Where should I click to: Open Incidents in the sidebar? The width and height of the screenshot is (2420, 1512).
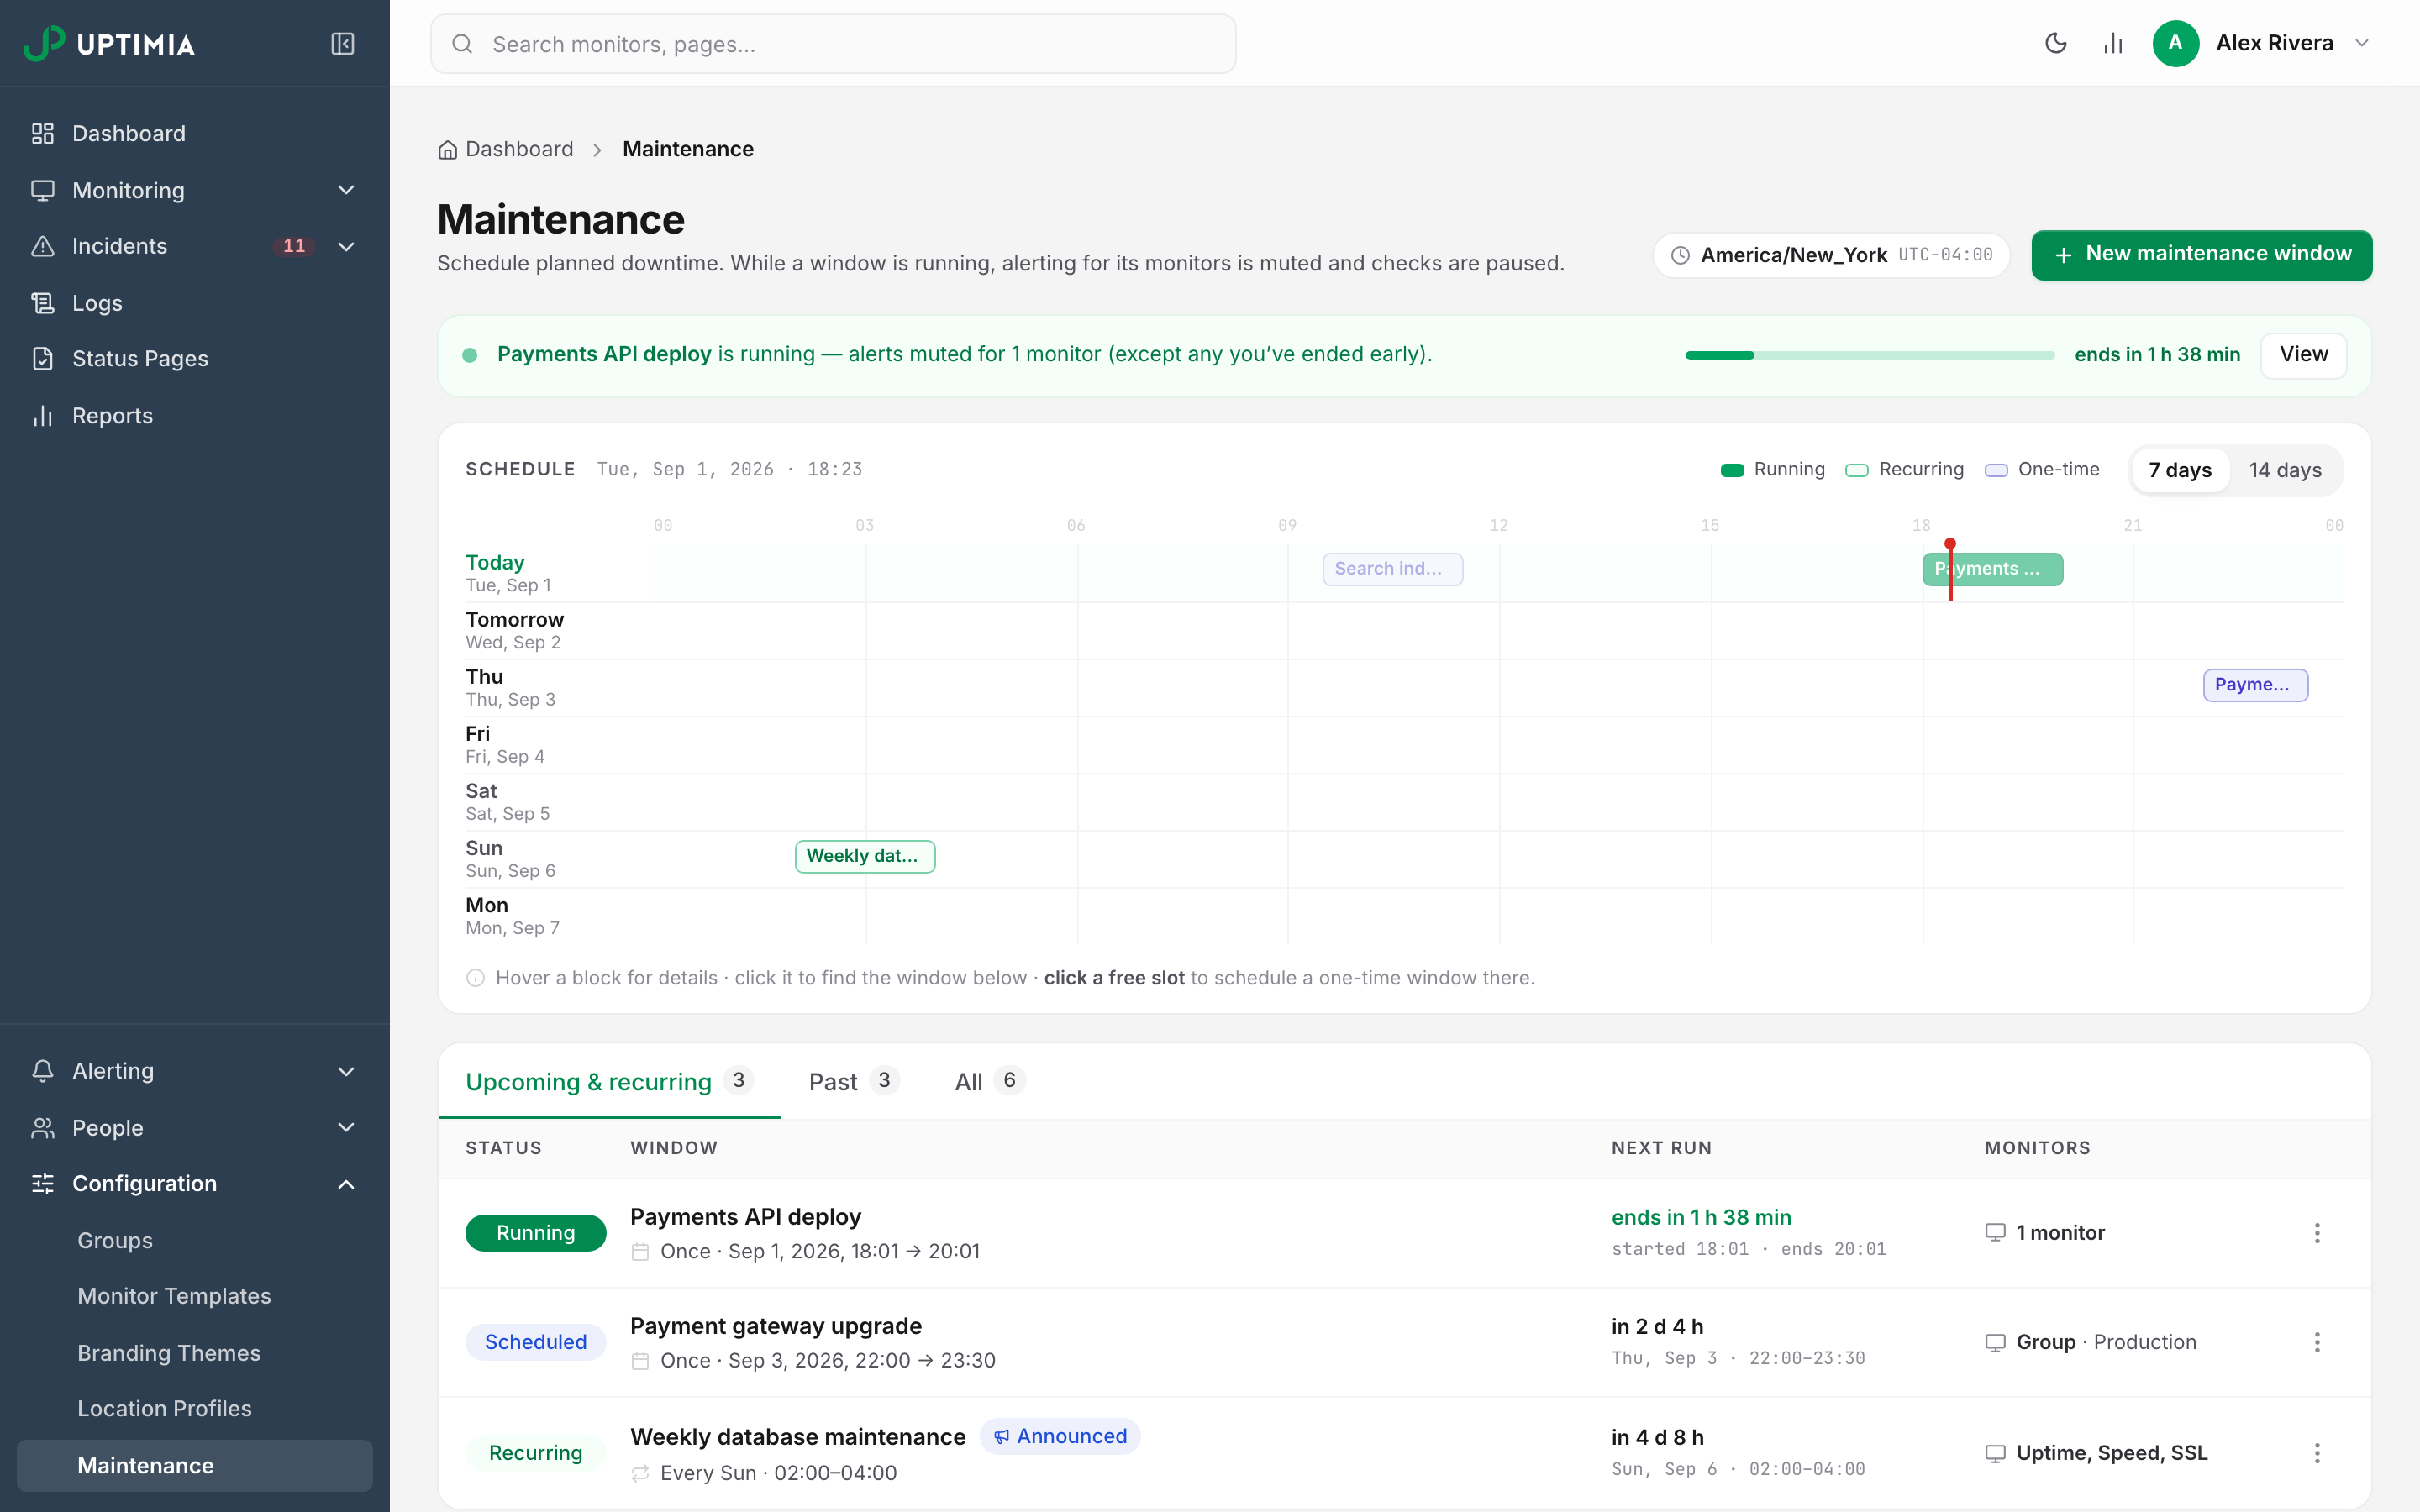coord(120,246)
